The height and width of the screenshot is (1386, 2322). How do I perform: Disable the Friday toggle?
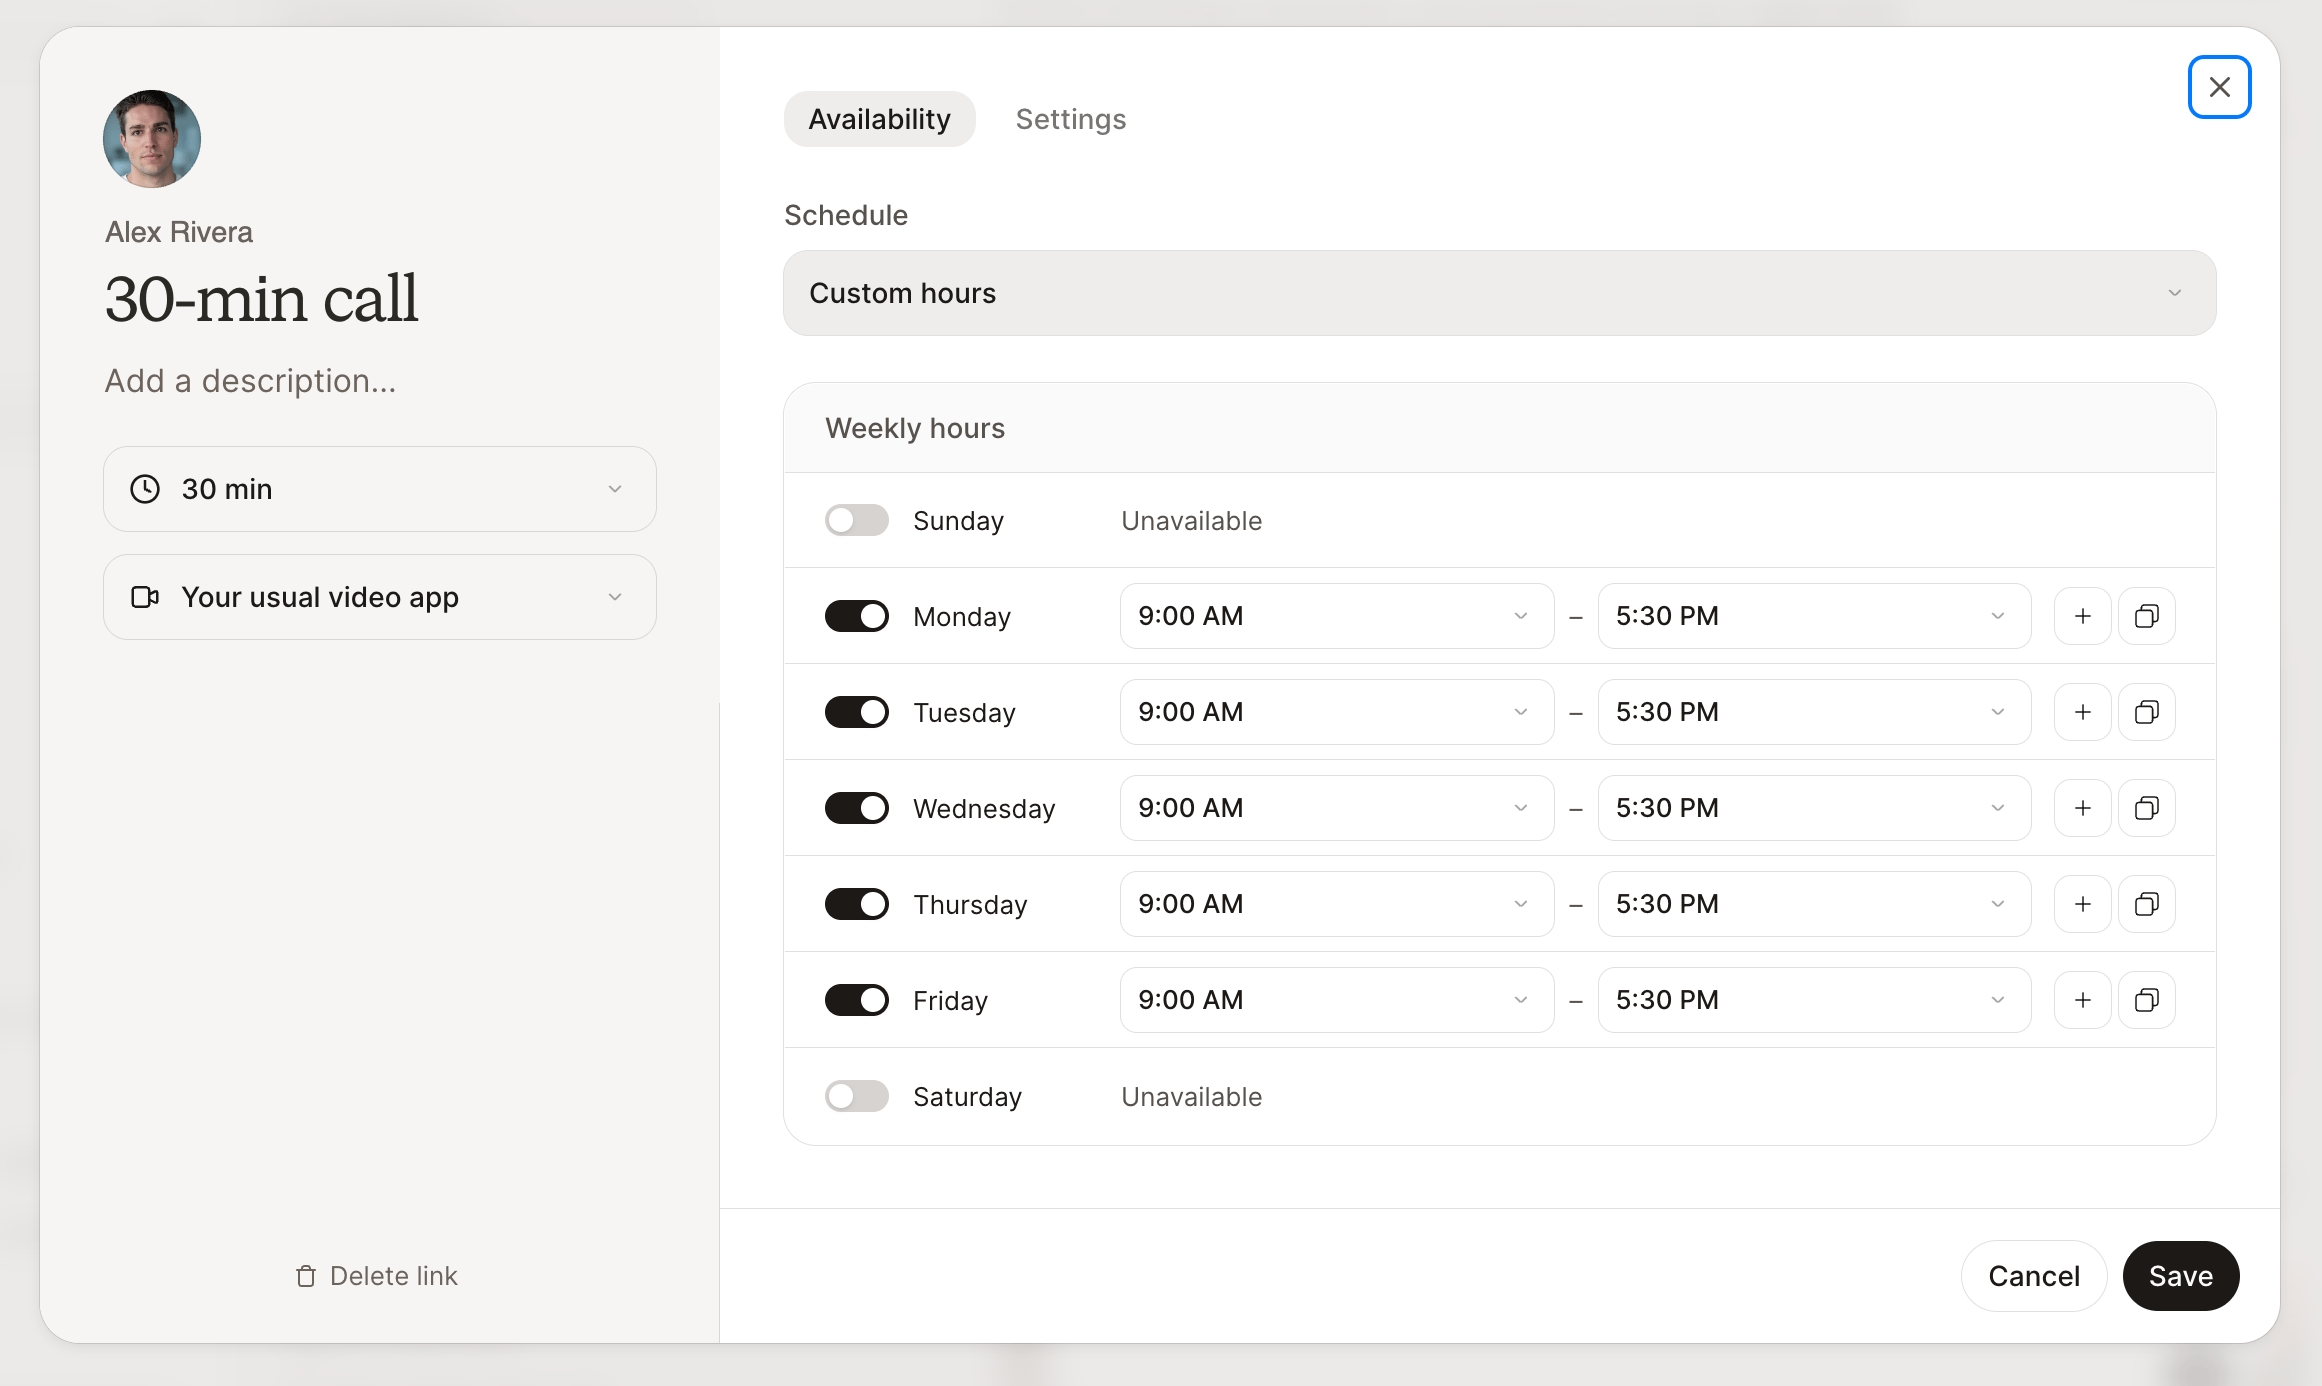tap(856, 1000)
